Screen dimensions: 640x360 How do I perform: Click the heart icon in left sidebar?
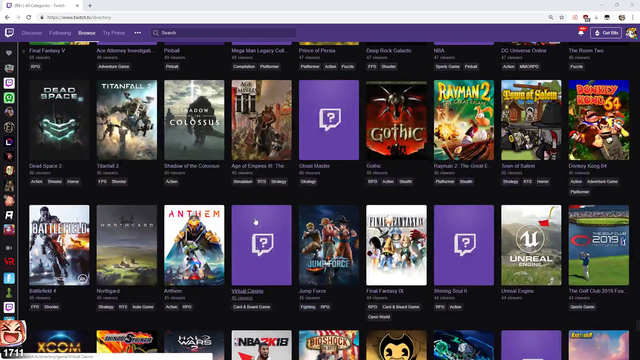[9, 53]
